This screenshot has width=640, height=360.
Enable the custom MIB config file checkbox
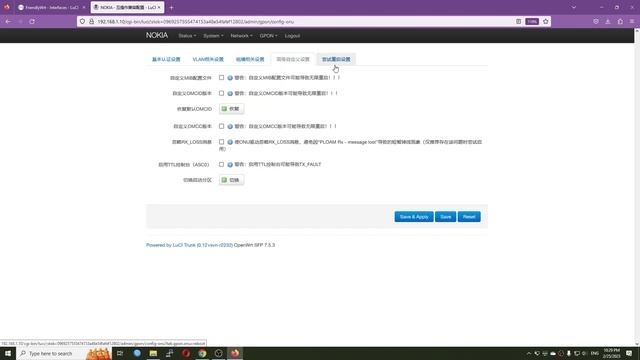click(221, 78)
